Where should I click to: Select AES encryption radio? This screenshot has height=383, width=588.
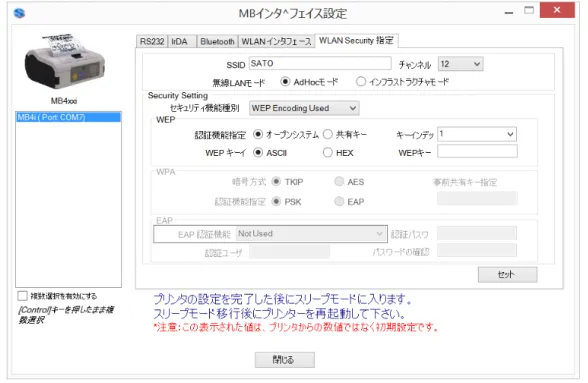339,182
